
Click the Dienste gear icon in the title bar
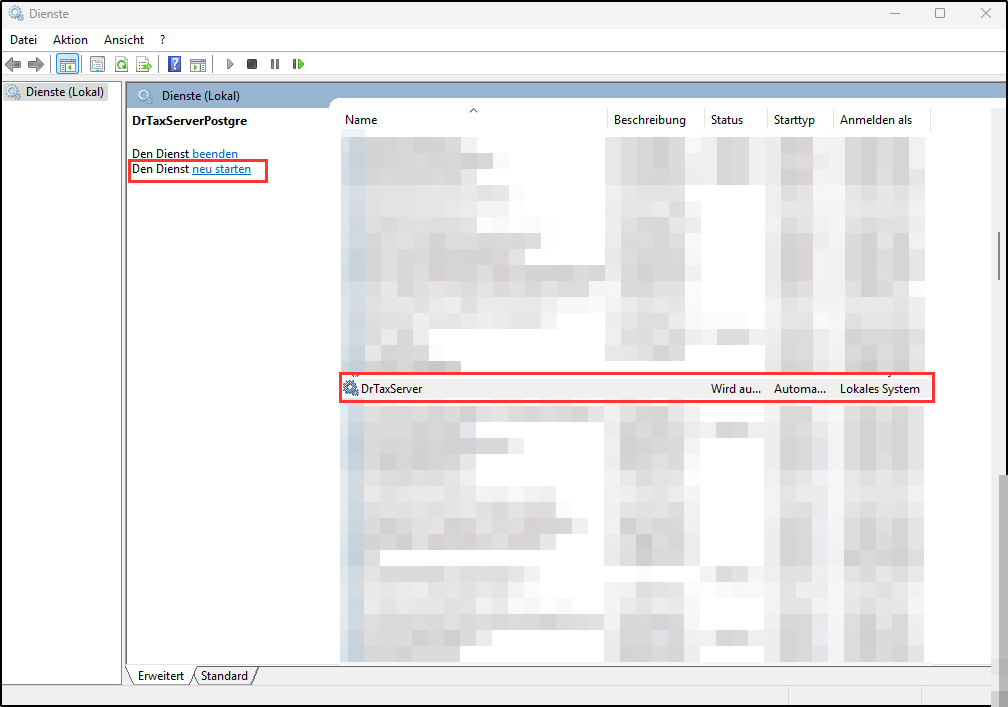tap(15, 13)
